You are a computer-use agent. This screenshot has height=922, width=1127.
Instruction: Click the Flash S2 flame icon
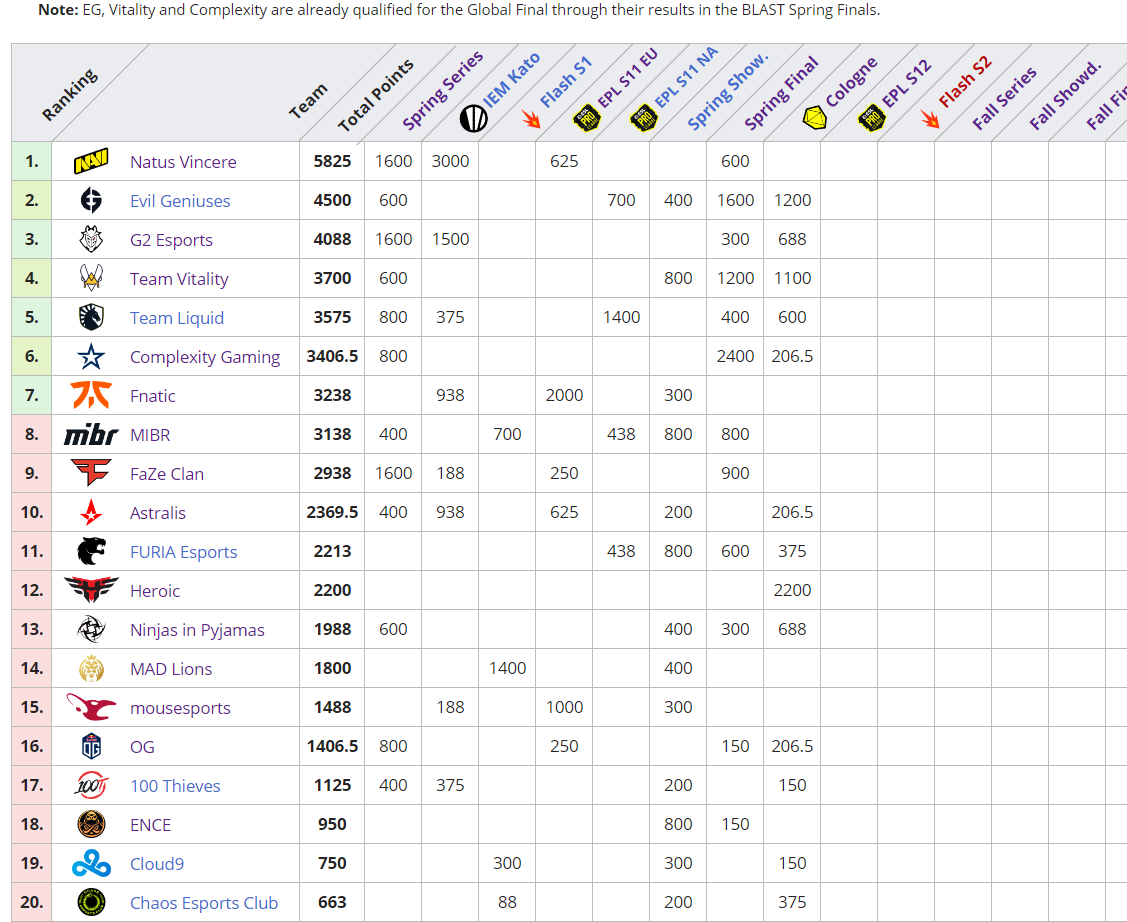coord(930,119)
